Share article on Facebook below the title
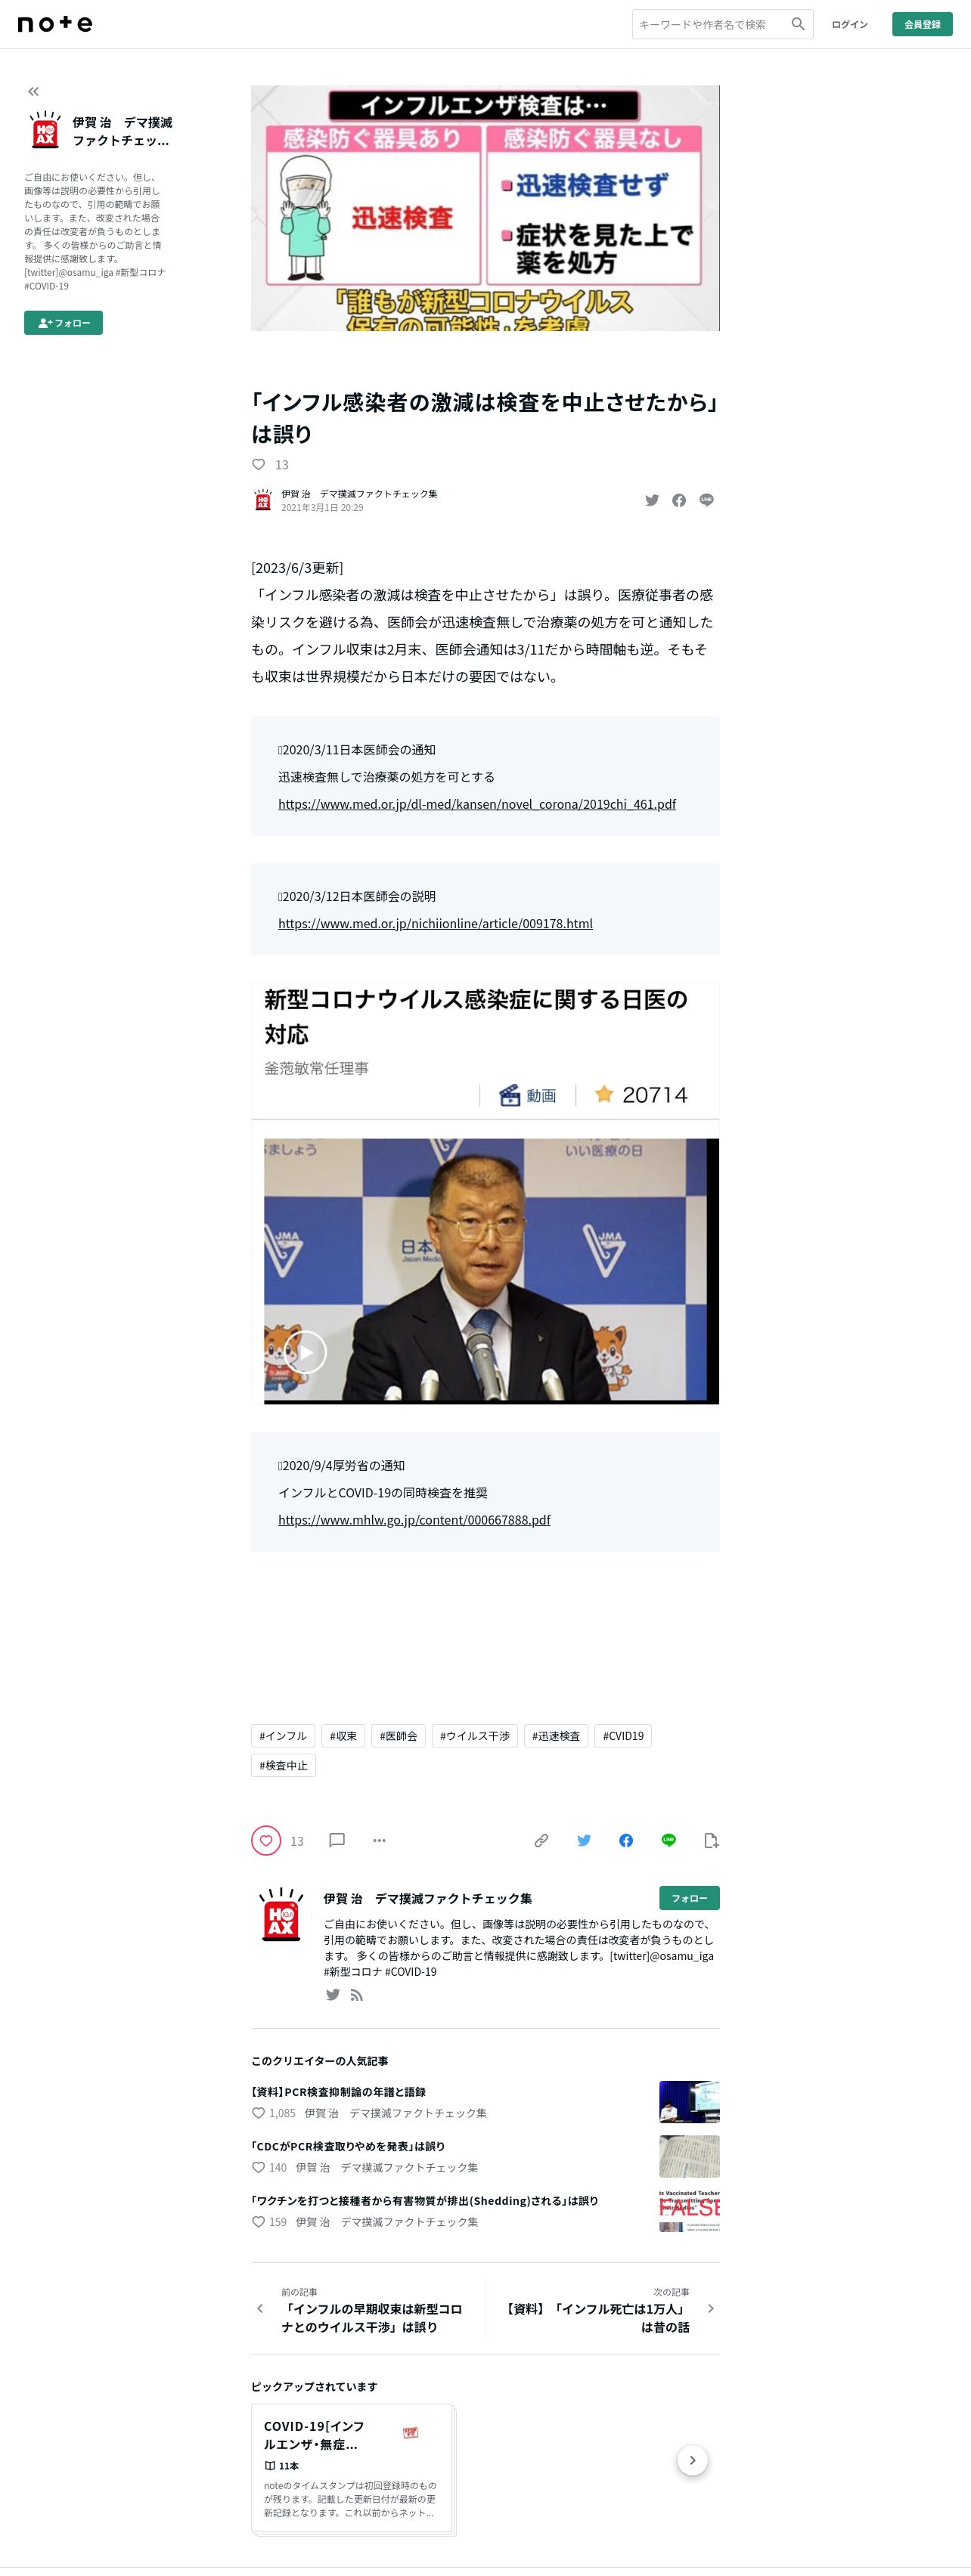The height and width of the screenshot is (2576, 971). [679, 500]
